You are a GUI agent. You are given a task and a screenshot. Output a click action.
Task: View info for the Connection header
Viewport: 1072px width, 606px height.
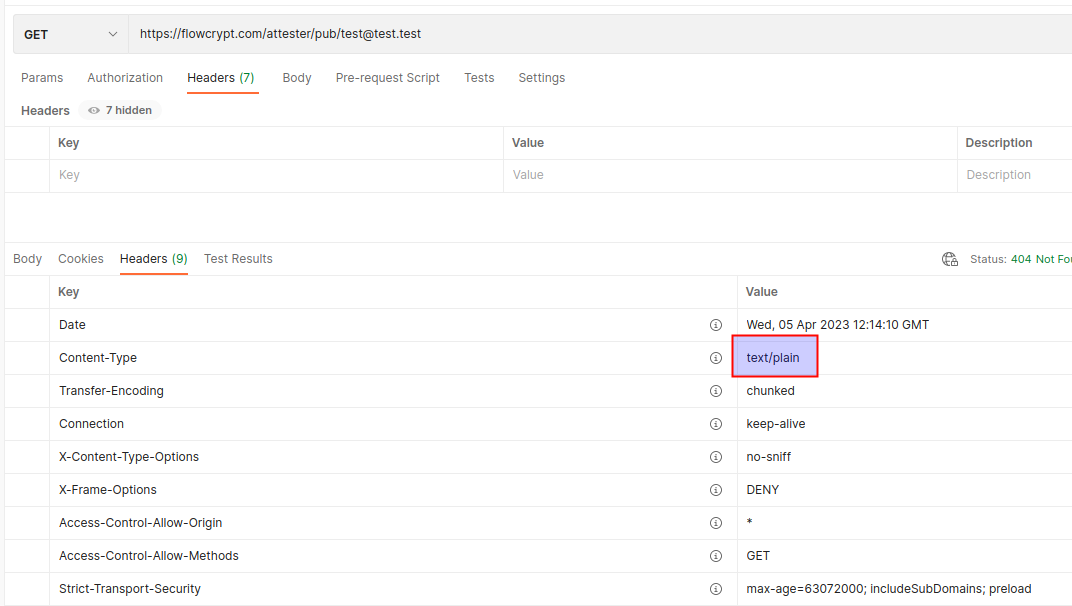point(716,423)
